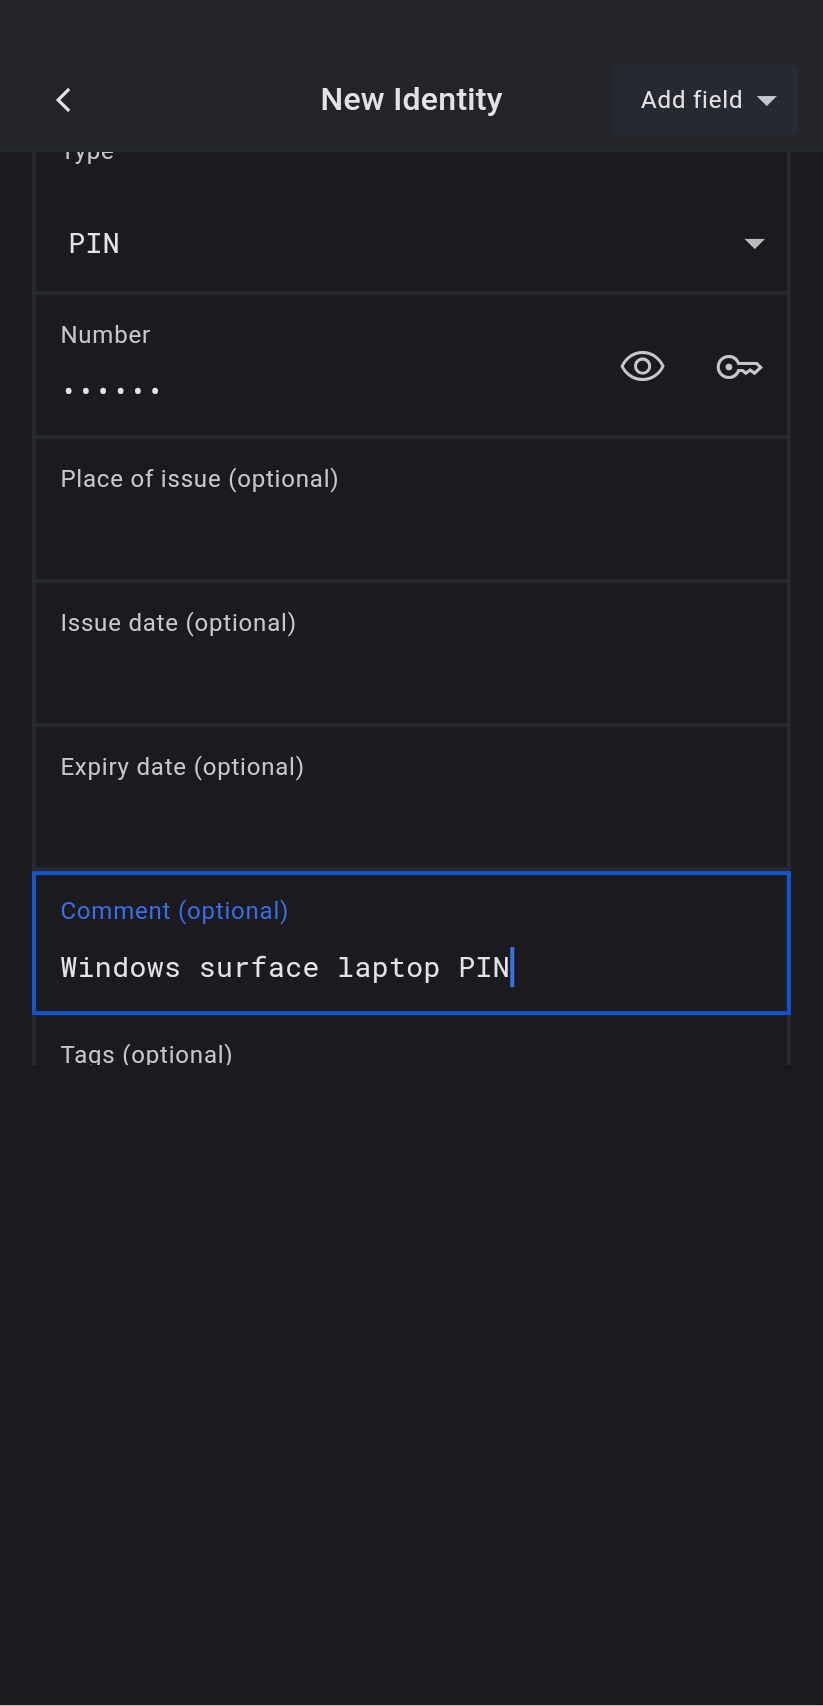The image size is (823, 1706).
Task: Click the Add field dropdown arrow
Action: (x=767, y=100)
